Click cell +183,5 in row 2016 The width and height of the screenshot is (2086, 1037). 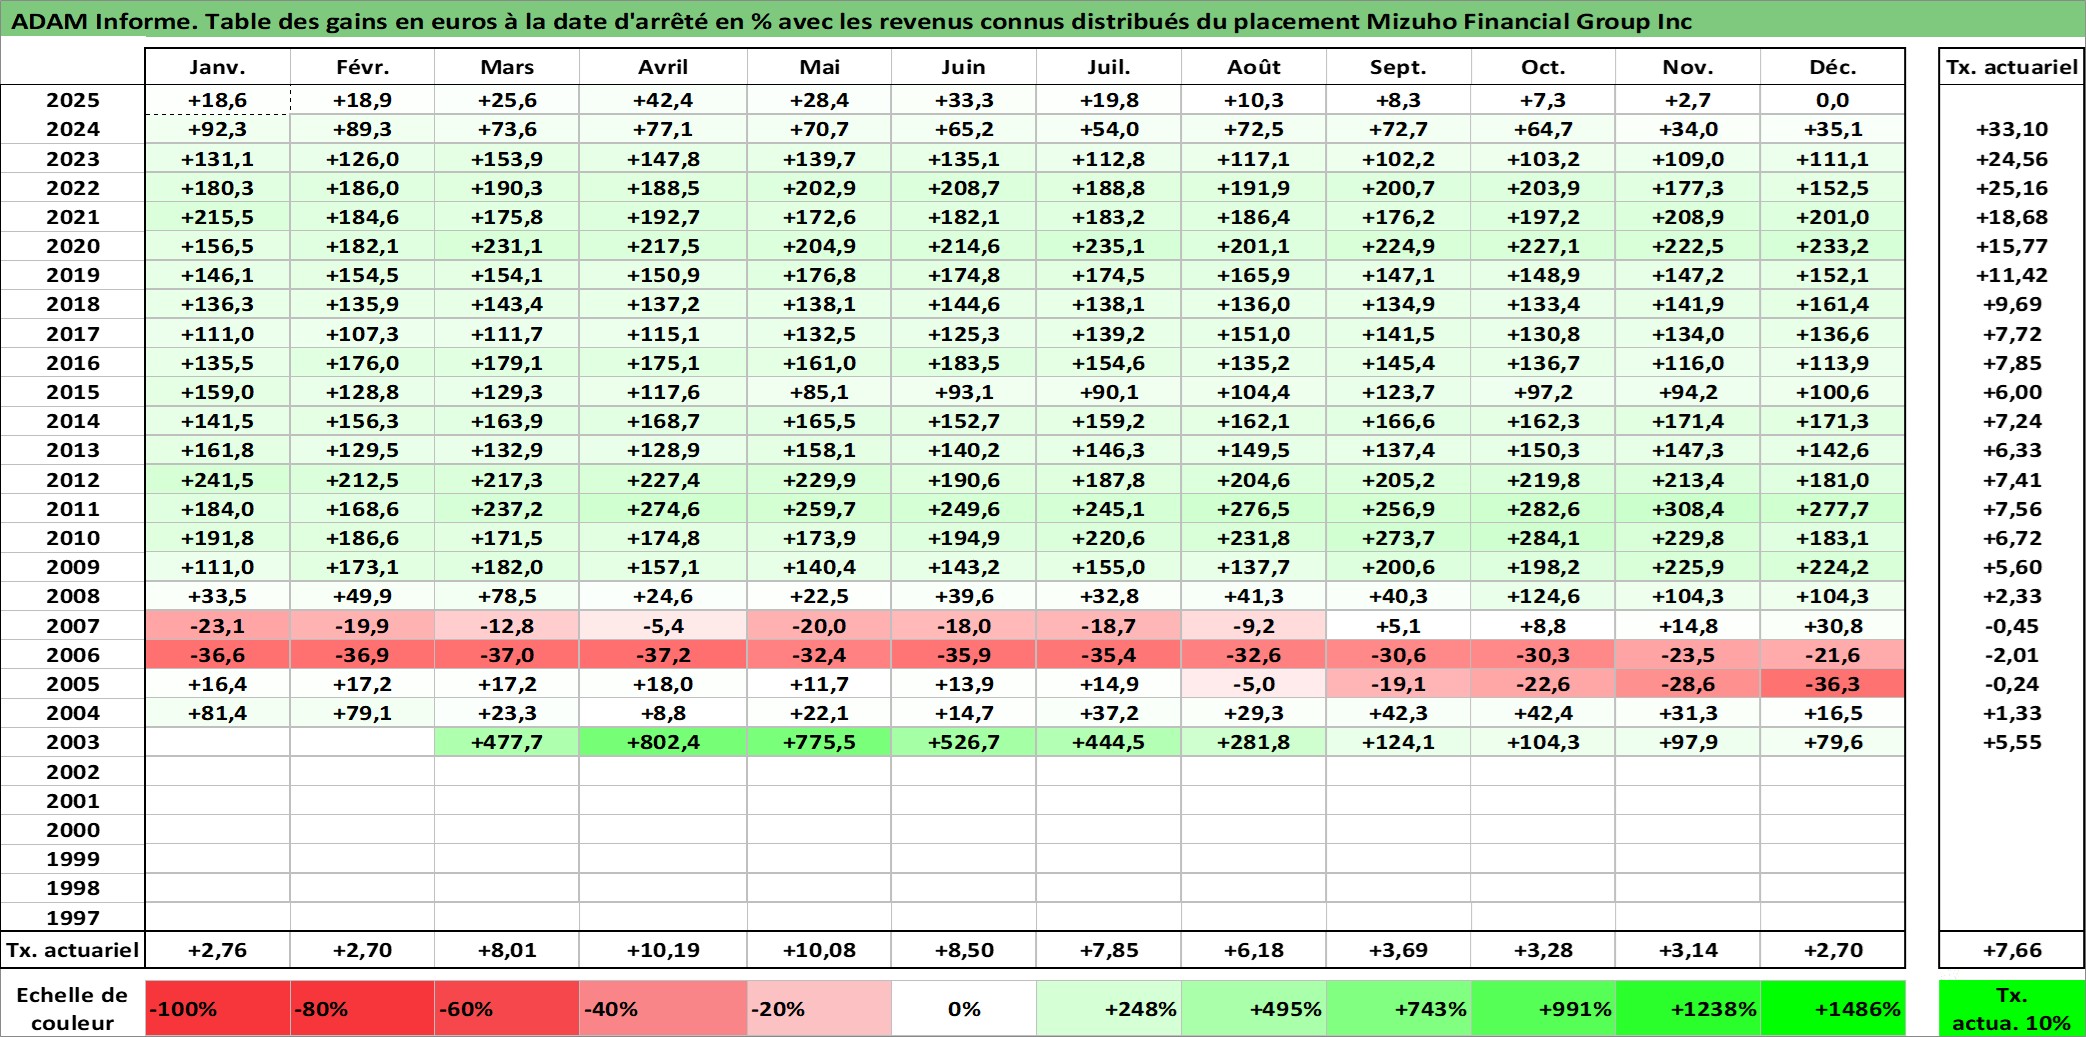click(x=963, y=363)
